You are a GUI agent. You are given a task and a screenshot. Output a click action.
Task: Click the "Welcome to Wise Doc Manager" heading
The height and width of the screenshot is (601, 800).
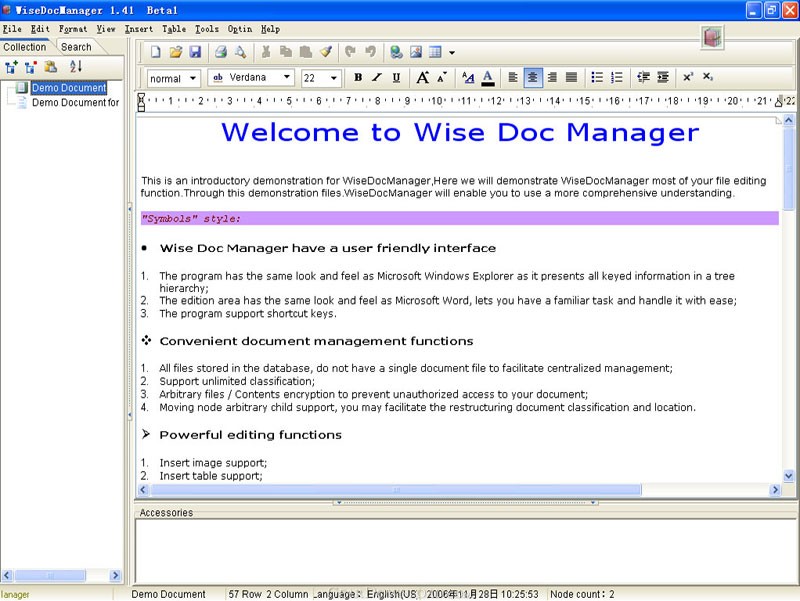pos(460,133)
